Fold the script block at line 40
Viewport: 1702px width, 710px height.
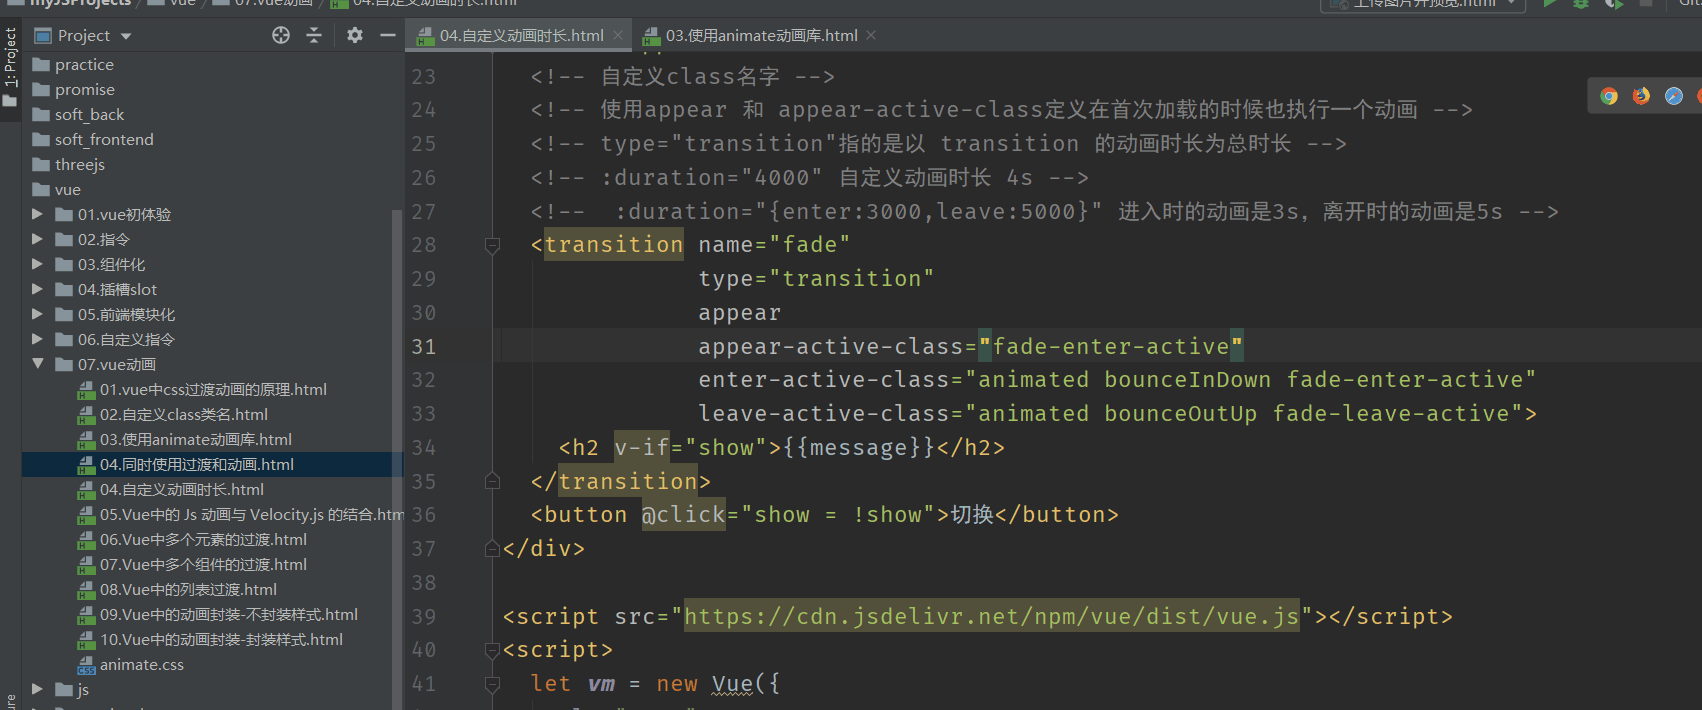pyautogui.click(x=492, y=650)
